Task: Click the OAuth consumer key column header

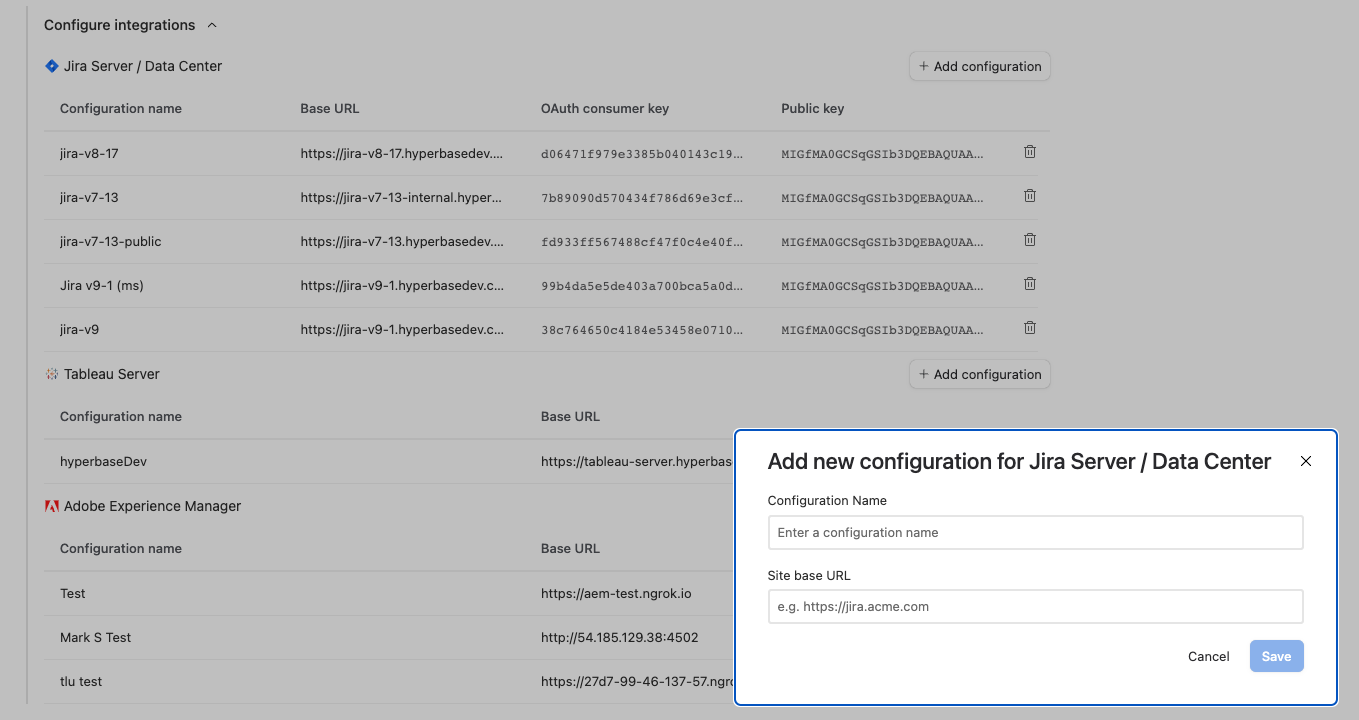Action: 605,108
